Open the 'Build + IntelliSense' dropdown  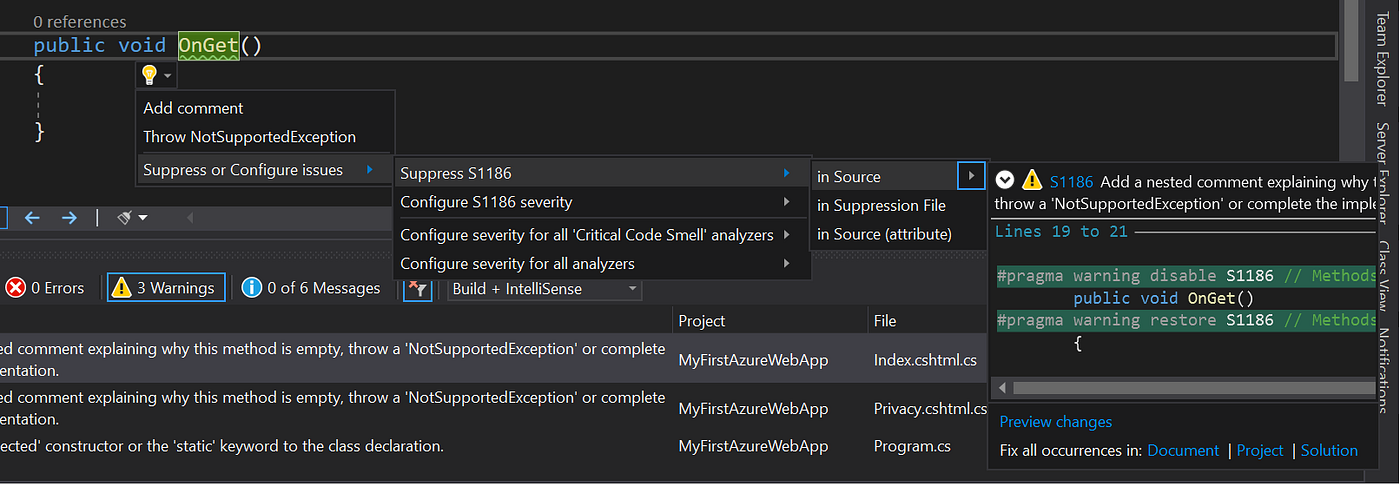click(543, 288)
